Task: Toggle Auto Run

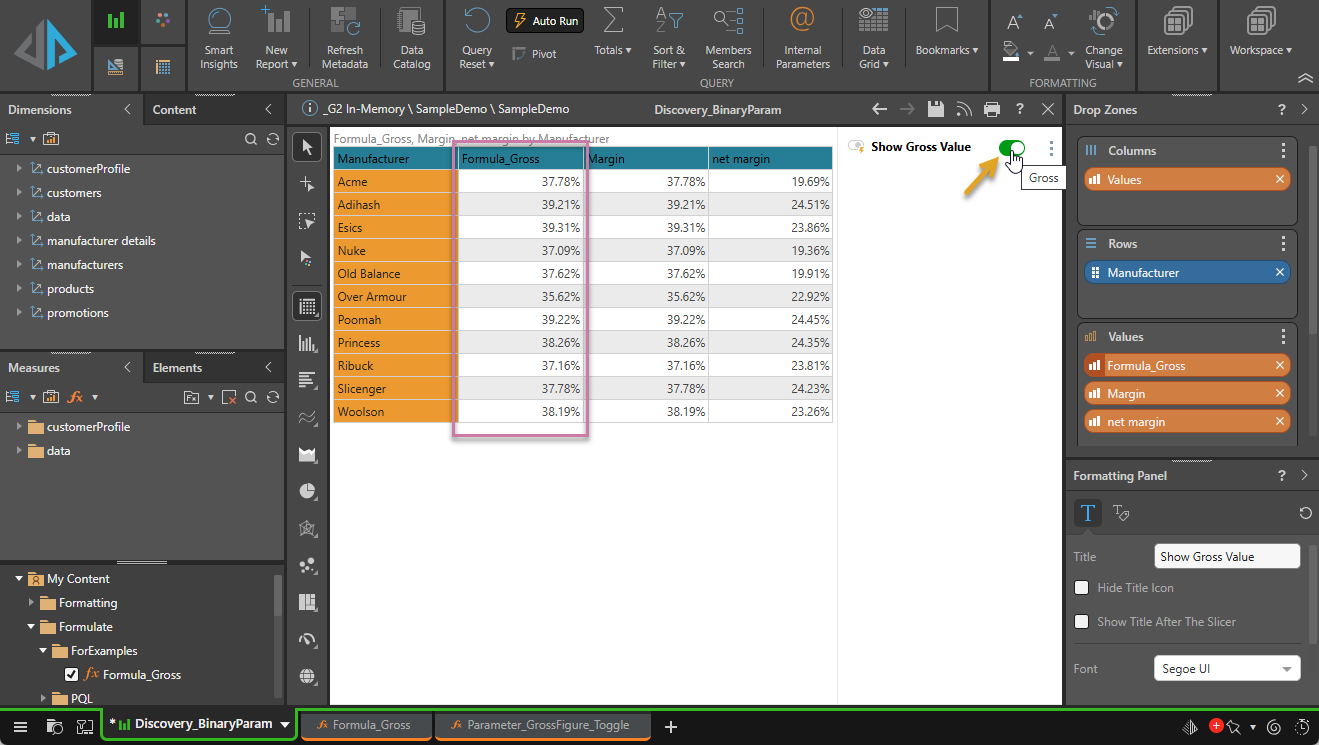Action: [x=544, y=21]
